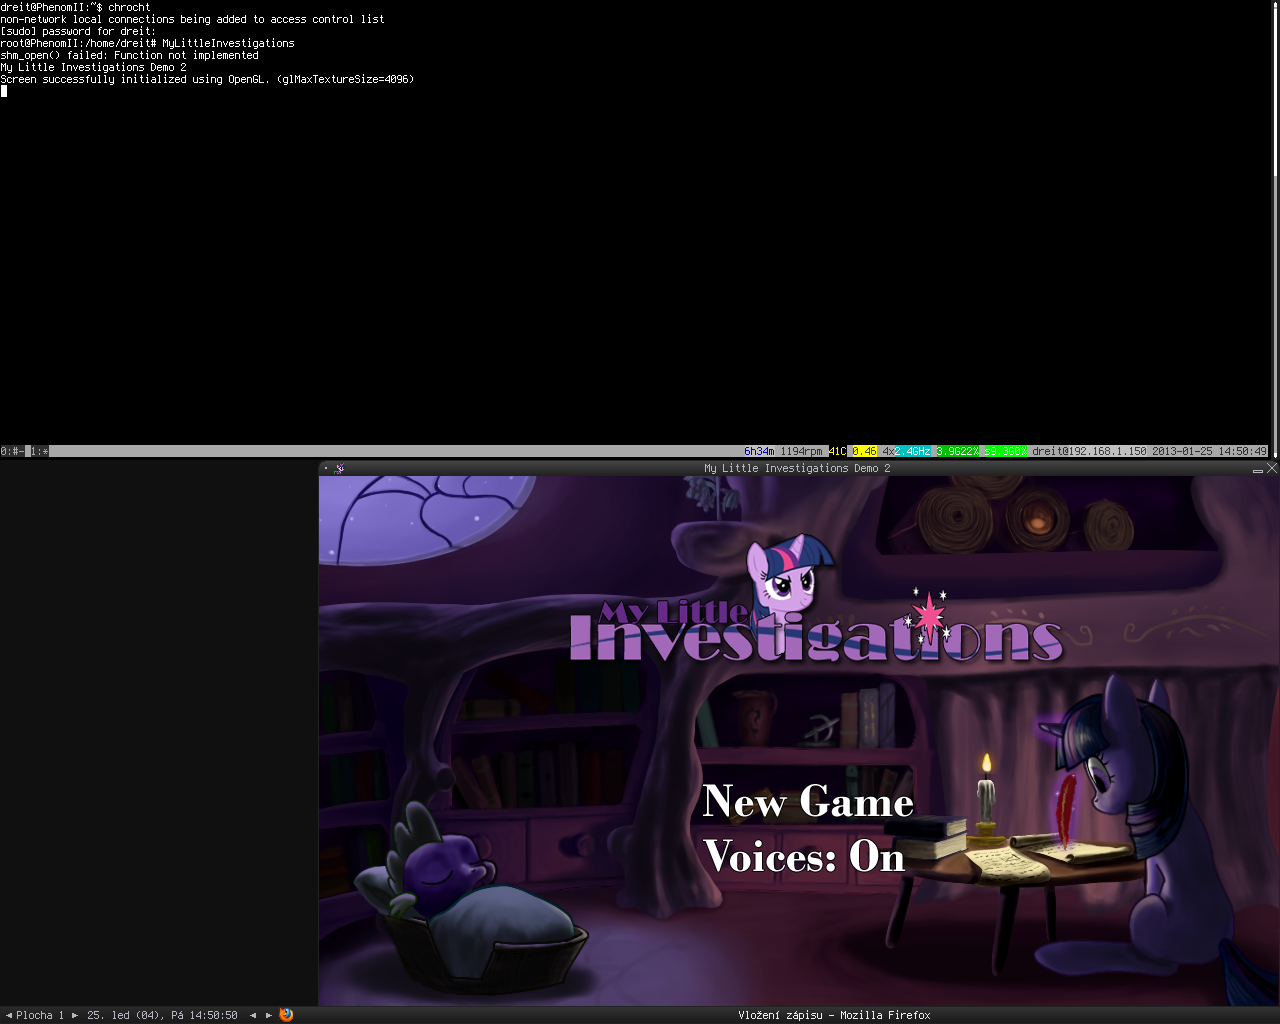Open the game window menu pony icon
Screen dimensions: 1280x1024
click(x=340, y=468)
